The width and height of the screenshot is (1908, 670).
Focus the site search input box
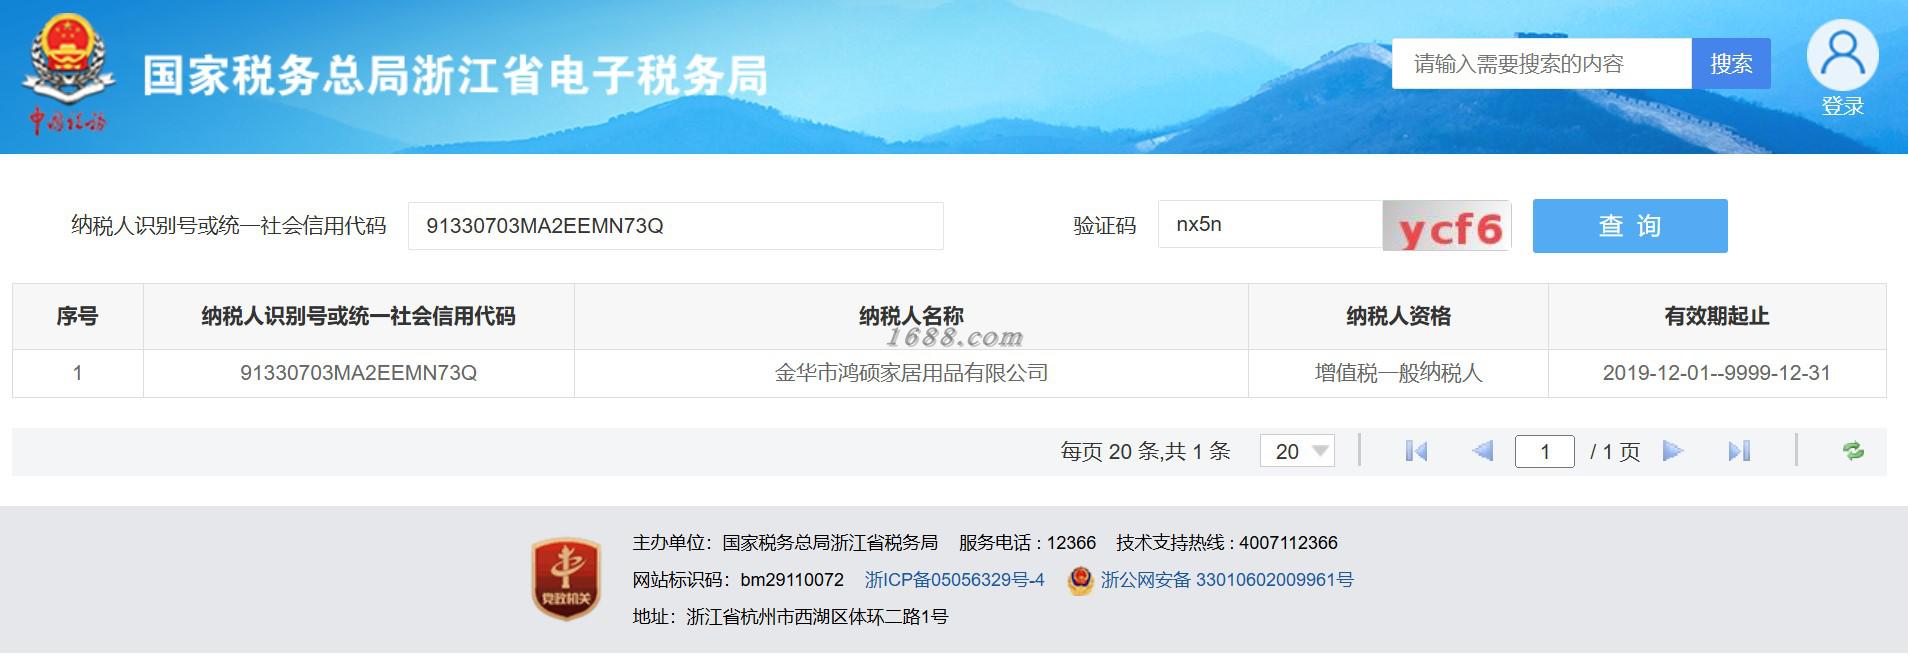coord(1542,64)
